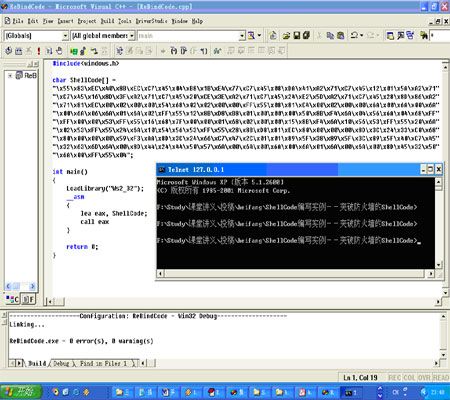Click the OVR indicator in status bar
This screenshot has height=400, width=450.
(x=424, y=377)
